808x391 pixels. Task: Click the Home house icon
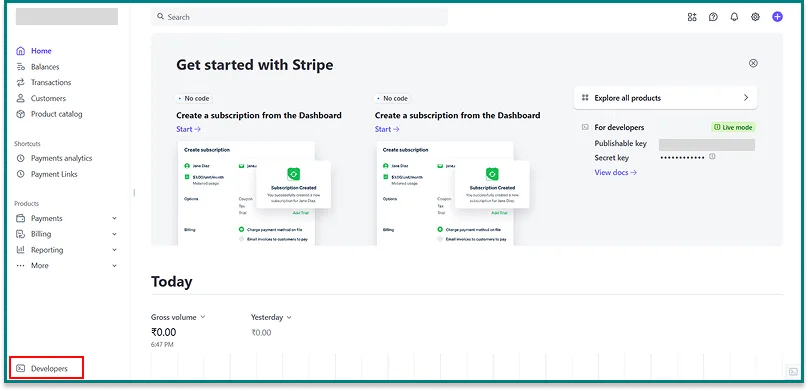21,51
